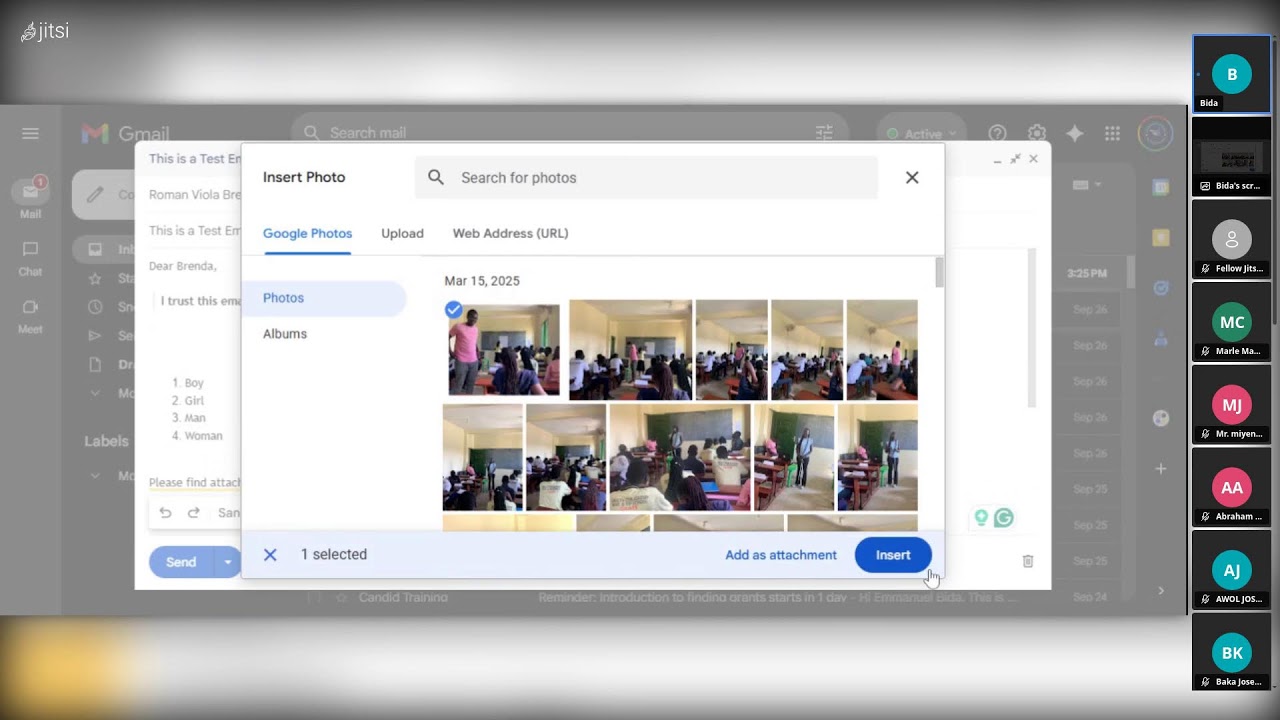Select the BK Baka Jose participant tile

point(1231,652)
